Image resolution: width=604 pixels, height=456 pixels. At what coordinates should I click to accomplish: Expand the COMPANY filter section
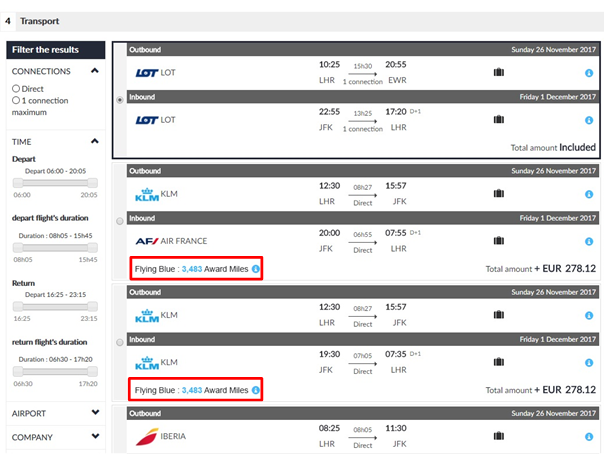94,437
